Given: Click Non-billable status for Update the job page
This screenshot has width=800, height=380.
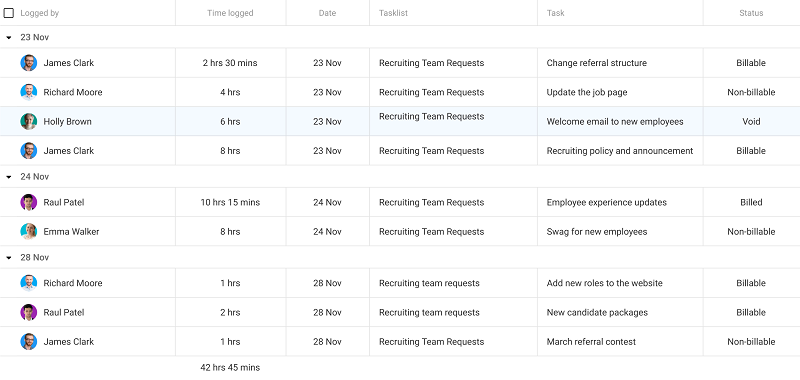Looking at the screenshot, I should point(751,92).
